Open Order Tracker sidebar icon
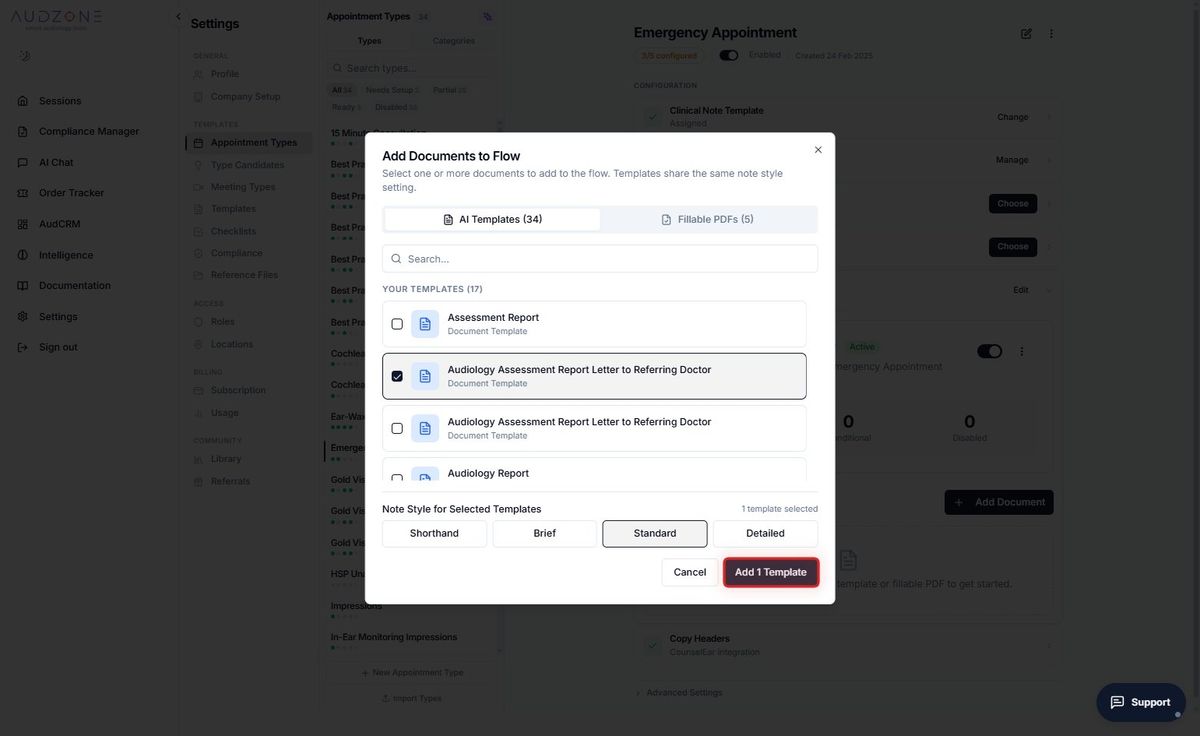The height and width of the screenshot is (736, 1200). click(x=23, y=193)
